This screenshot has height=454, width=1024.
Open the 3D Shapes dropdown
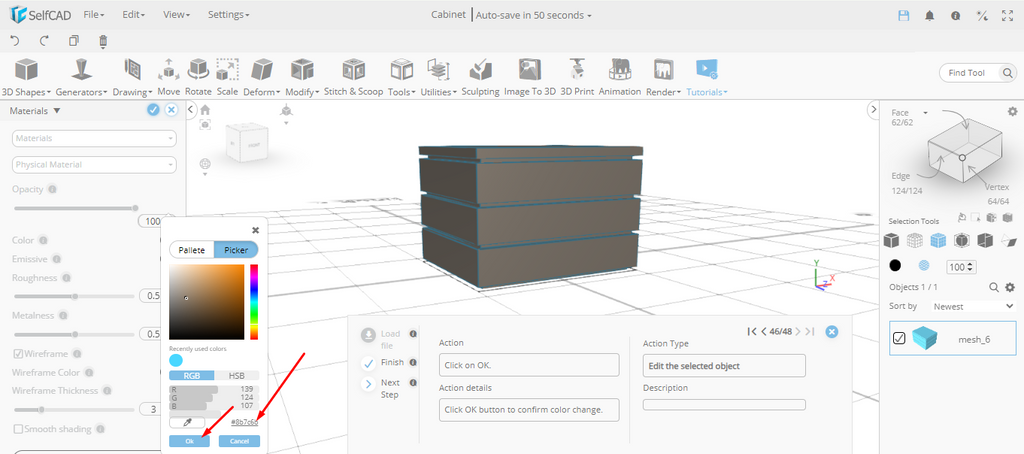tap(26, 76)
